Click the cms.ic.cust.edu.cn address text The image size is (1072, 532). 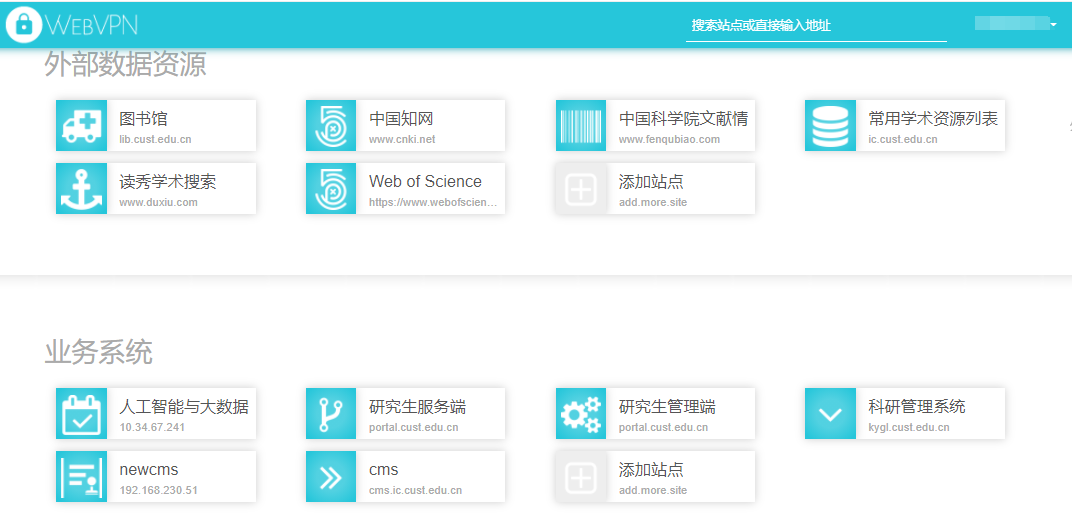pos(415,490)
